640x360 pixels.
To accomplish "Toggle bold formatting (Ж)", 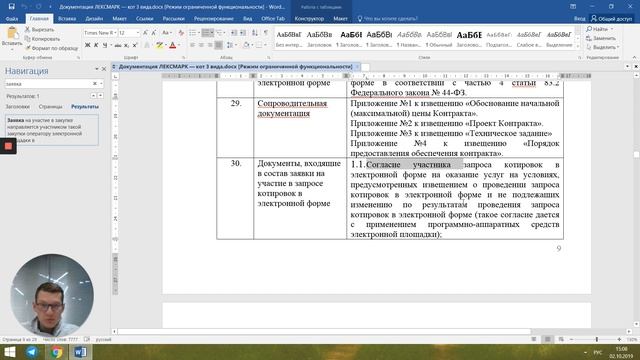I will pos(87,45).
